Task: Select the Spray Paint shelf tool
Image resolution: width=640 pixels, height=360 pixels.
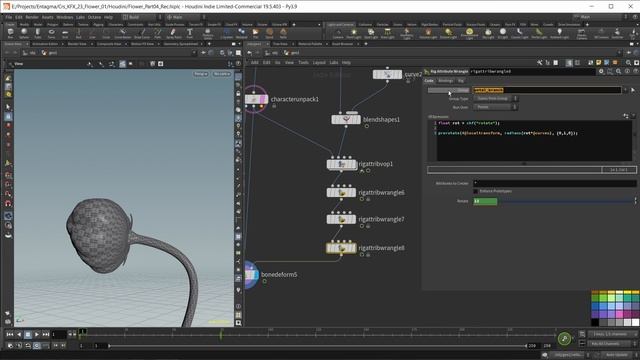Action: pyautogui.click(x=173, y=33)
